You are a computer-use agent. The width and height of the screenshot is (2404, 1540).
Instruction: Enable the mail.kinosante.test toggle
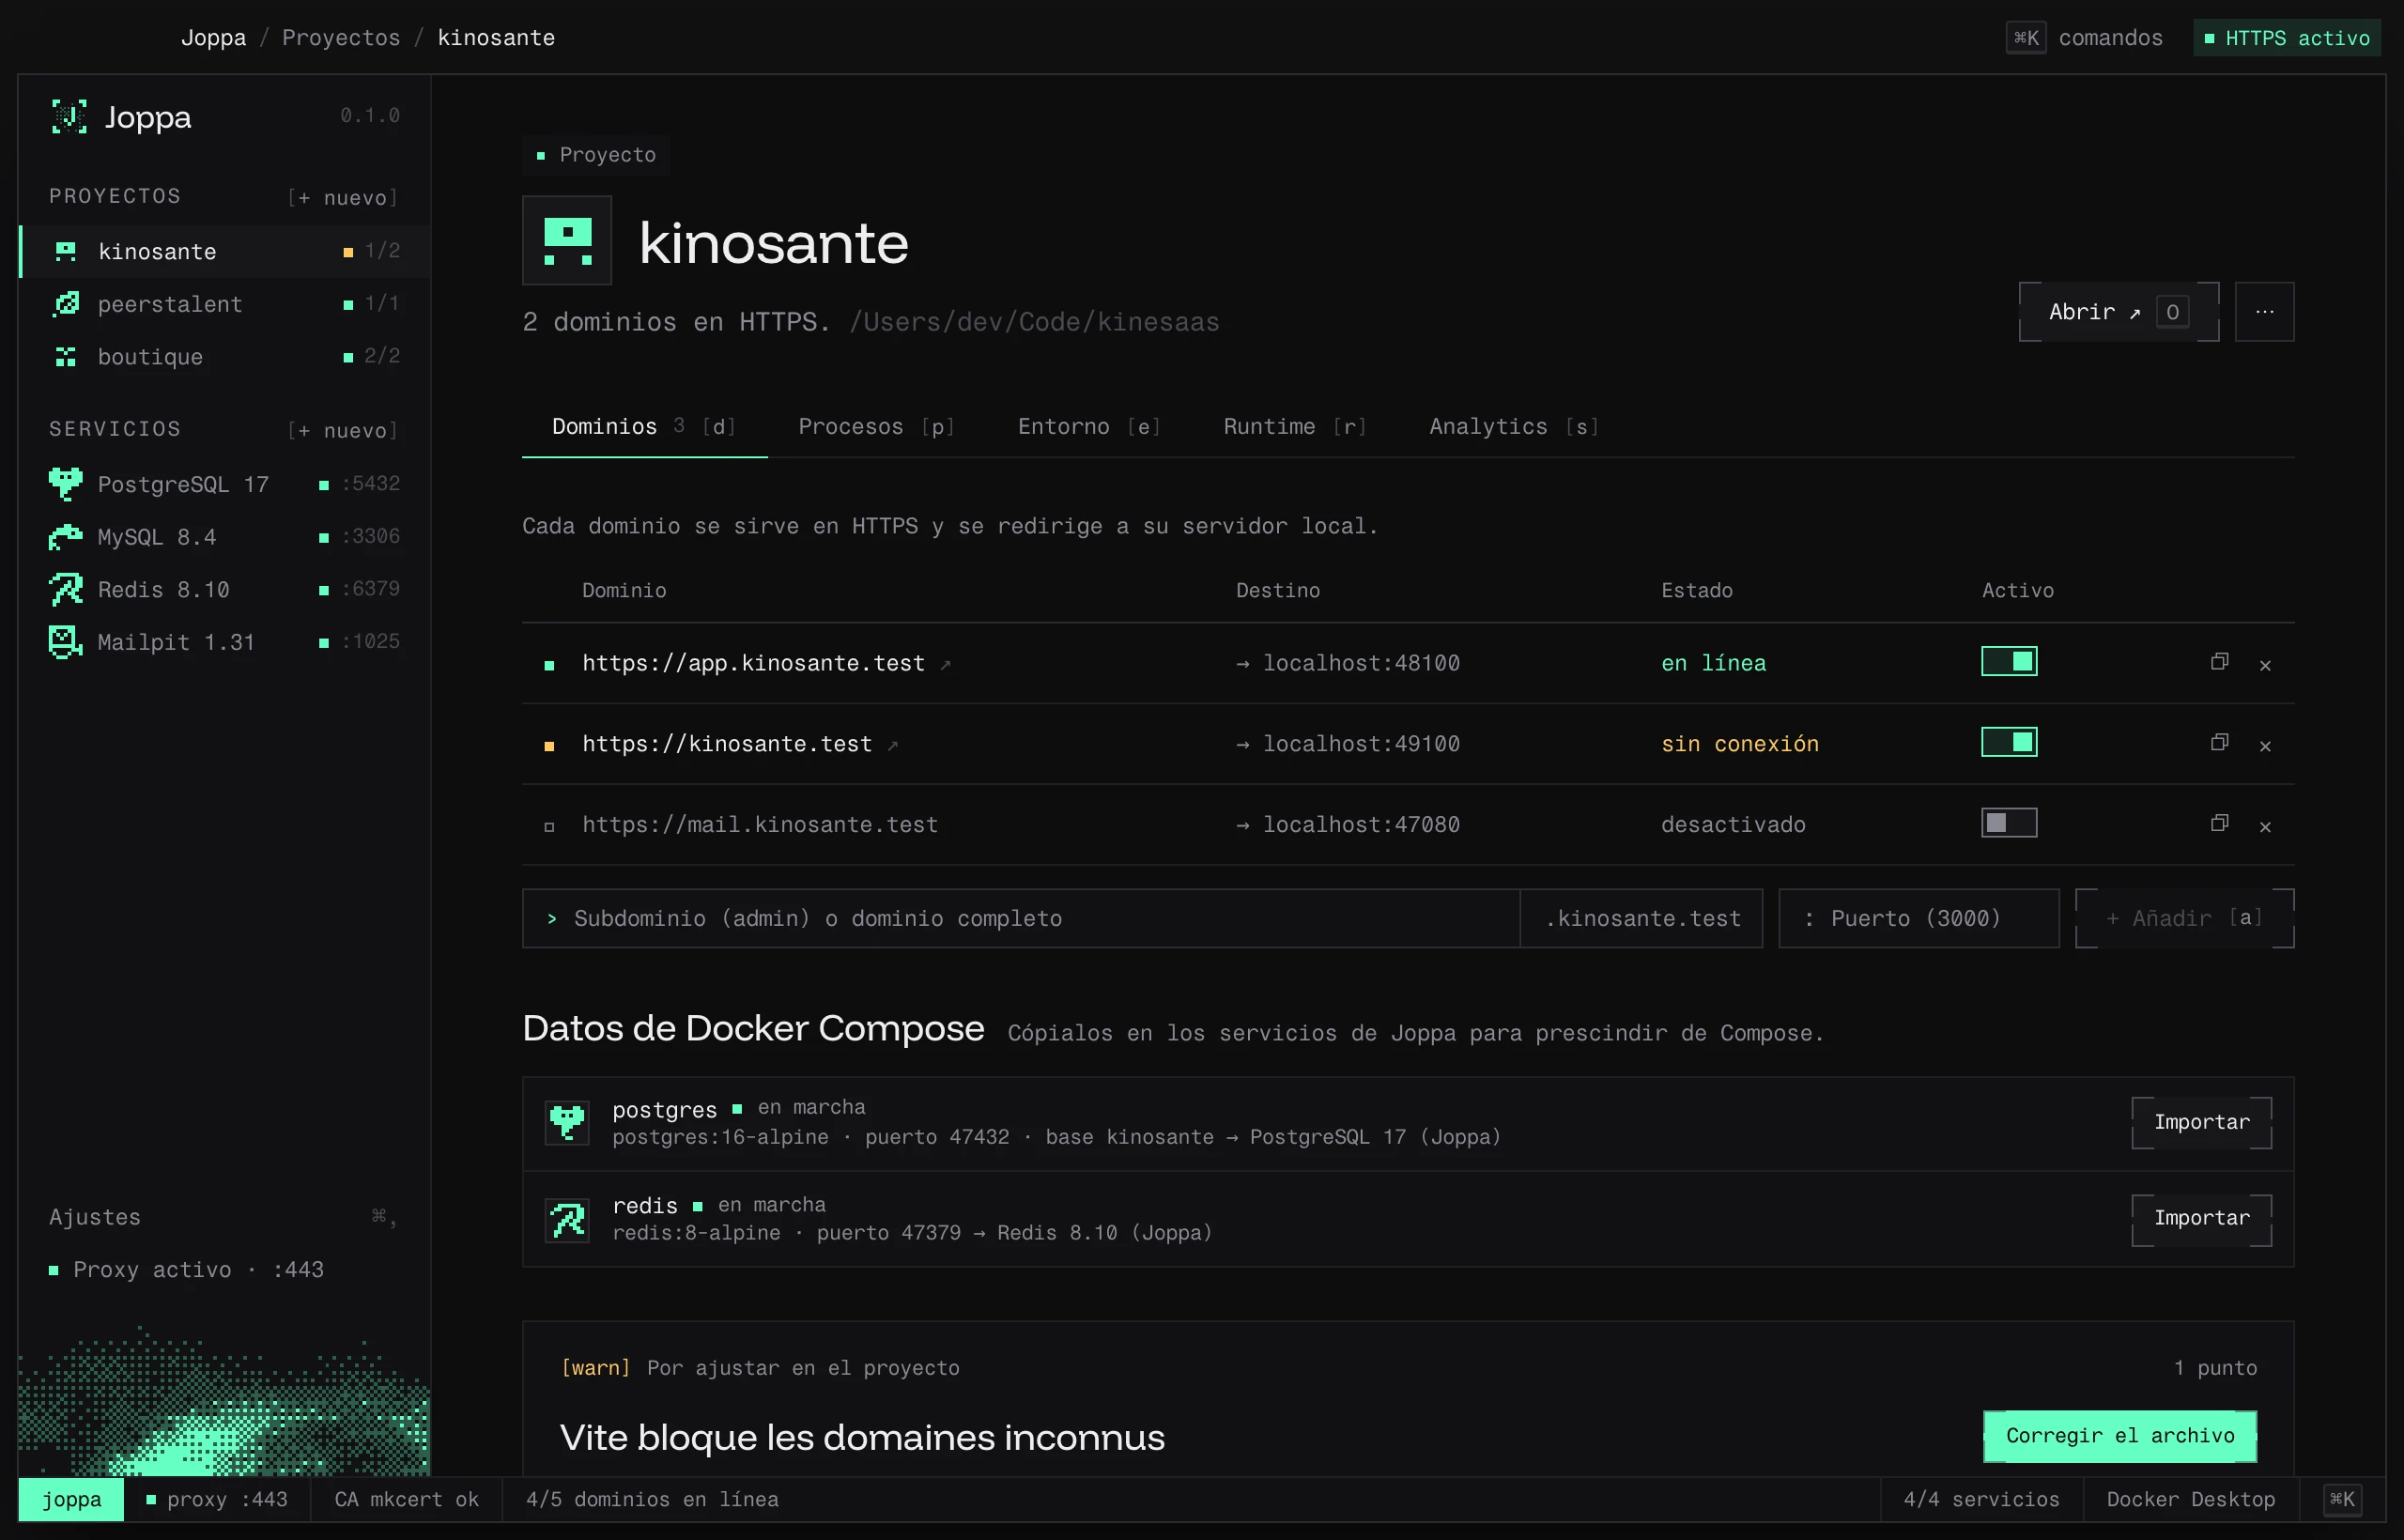(x=2009, y=823)
